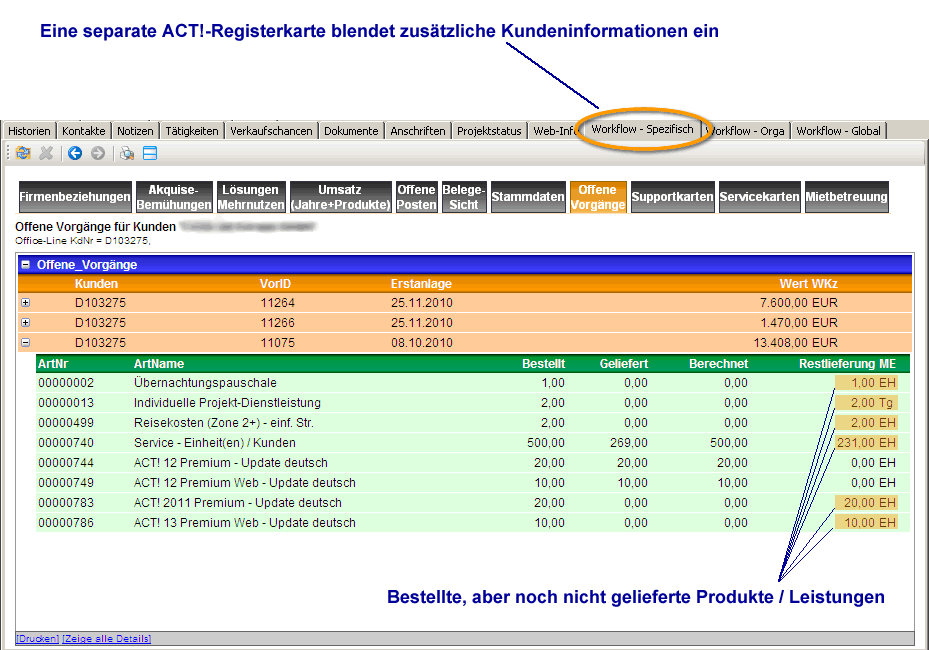
Task: Expand the row for VorID 11266
Action: [x=25, y=323]
